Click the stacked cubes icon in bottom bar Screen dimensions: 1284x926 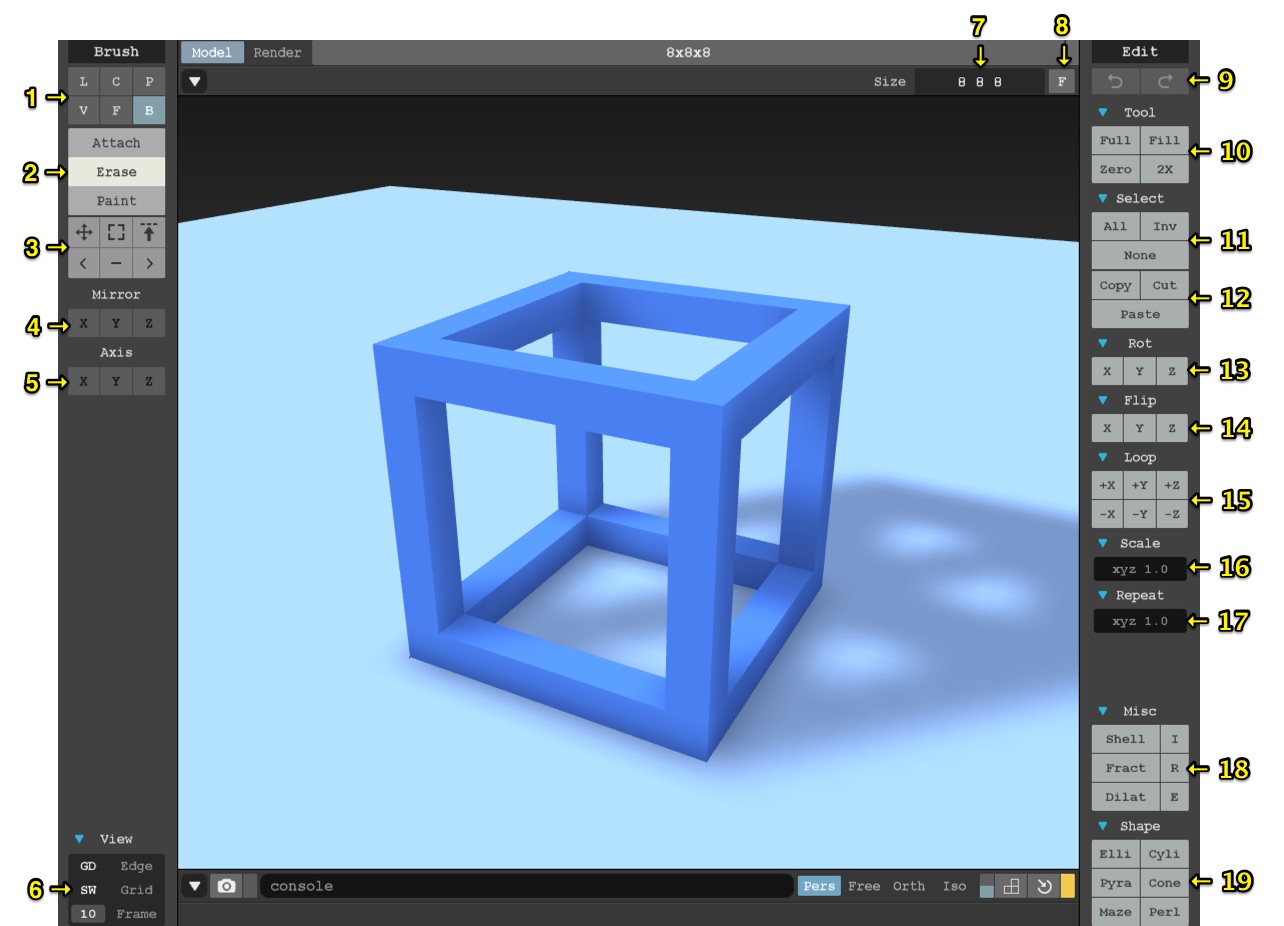1011,886
